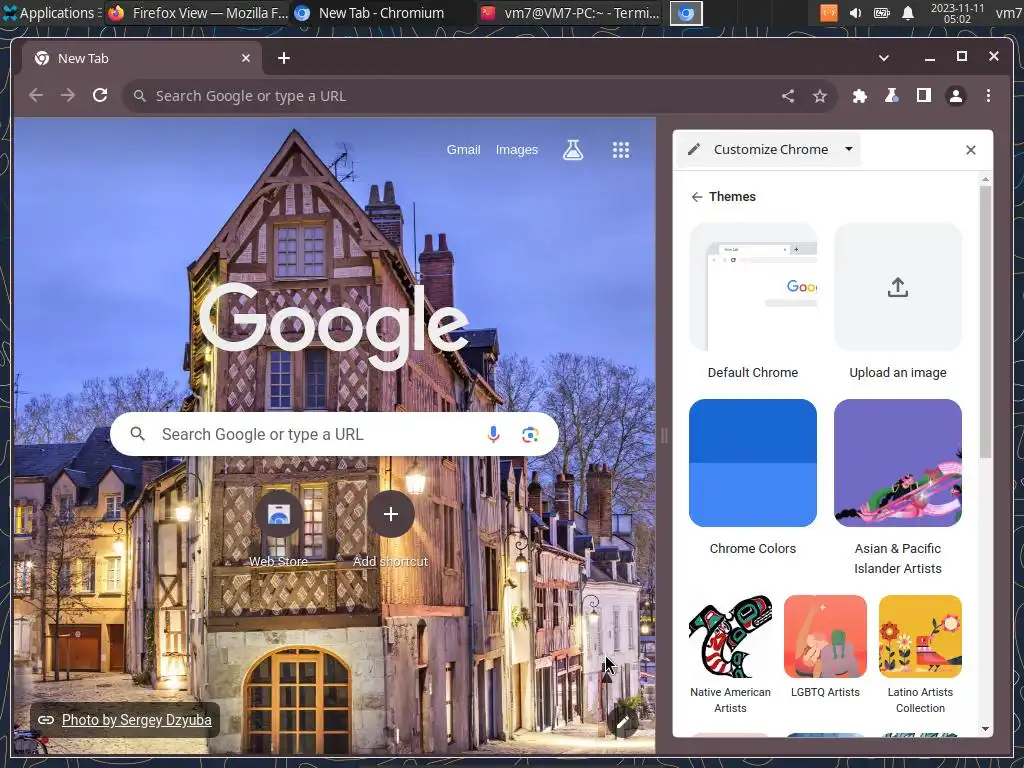Screen dimensions: 1024x768
Task: Click the scrollbar up arrow in the panel
Action: tap(985, 179)
